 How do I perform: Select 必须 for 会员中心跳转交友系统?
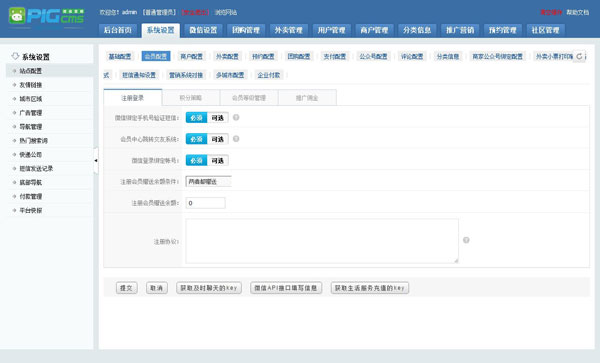click(196, 139)
